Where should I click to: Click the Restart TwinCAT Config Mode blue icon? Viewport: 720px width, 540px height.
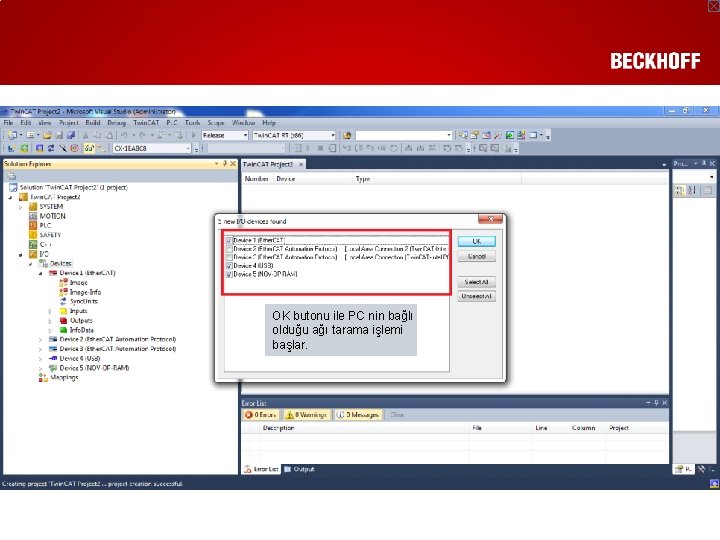click(x=39, y=148)
